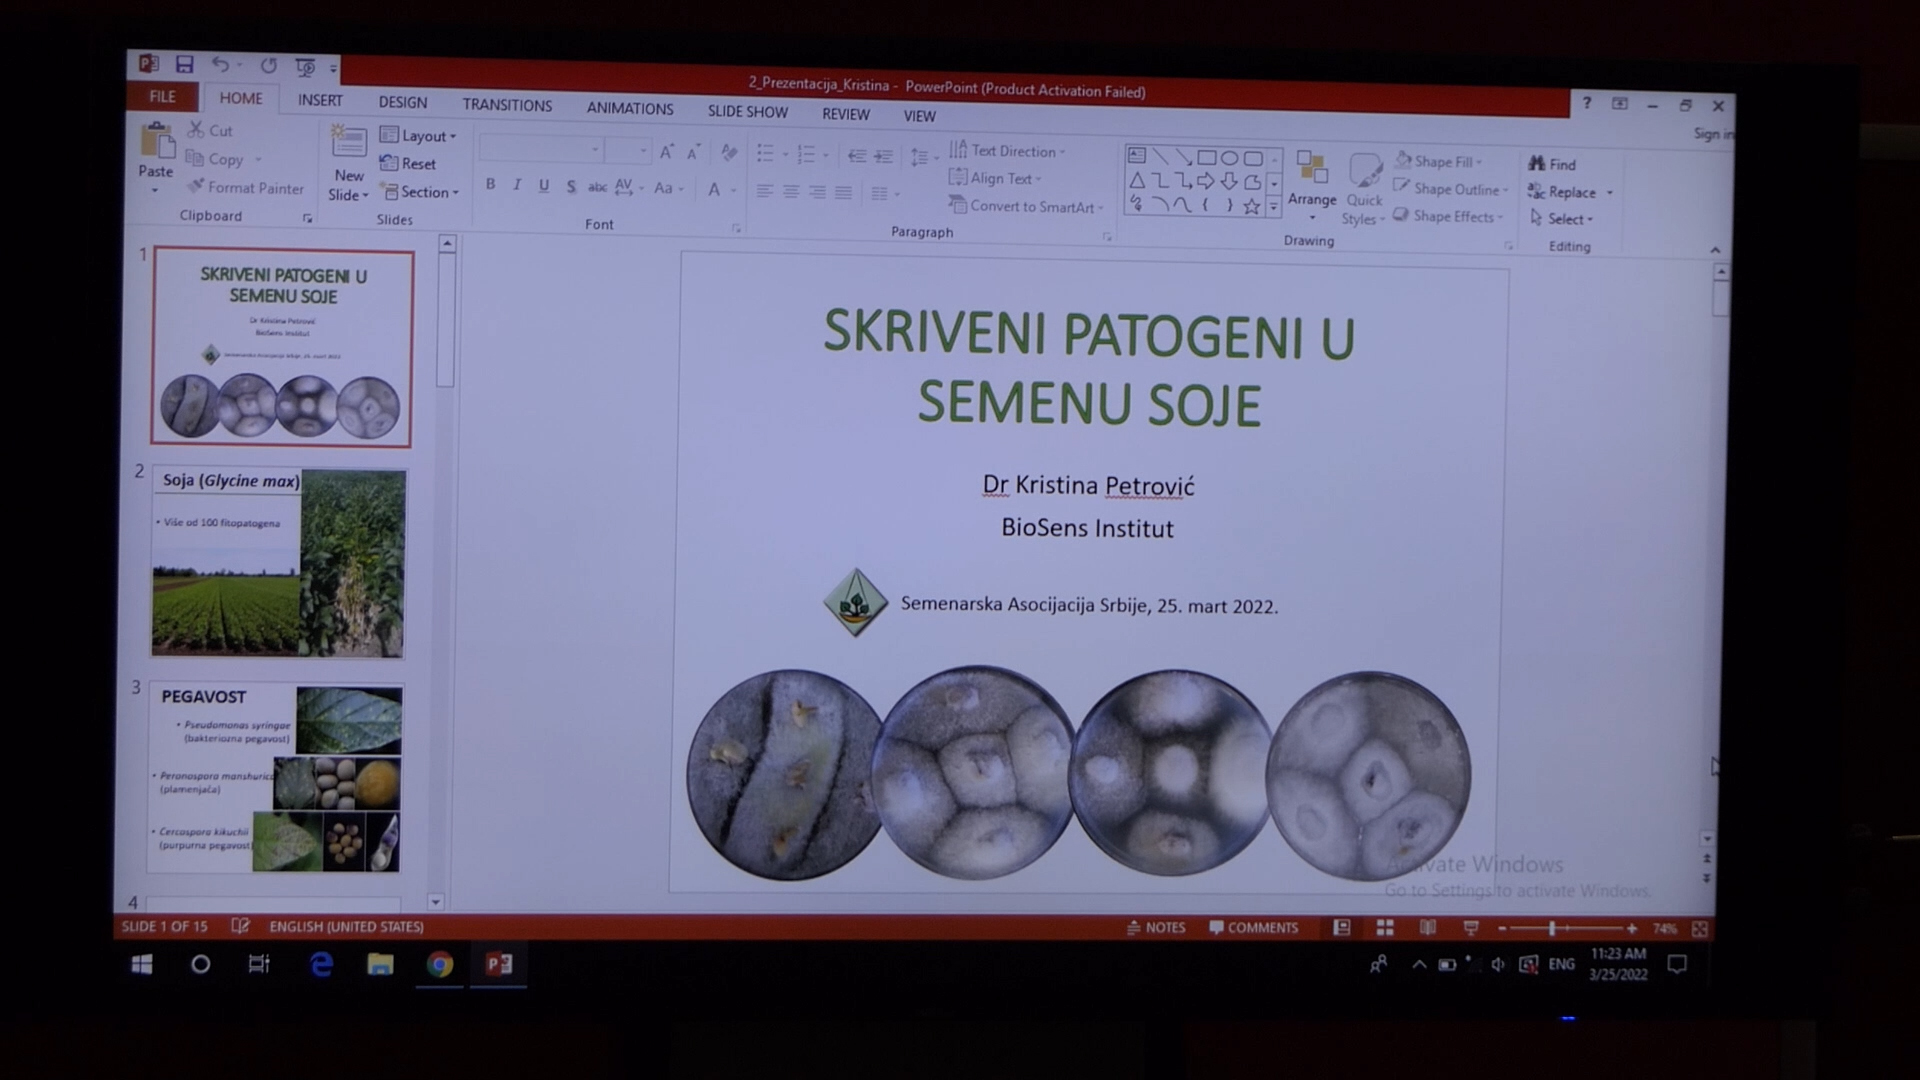
Task: Open the Shape Fill color menu
Action: point(1439,161)
